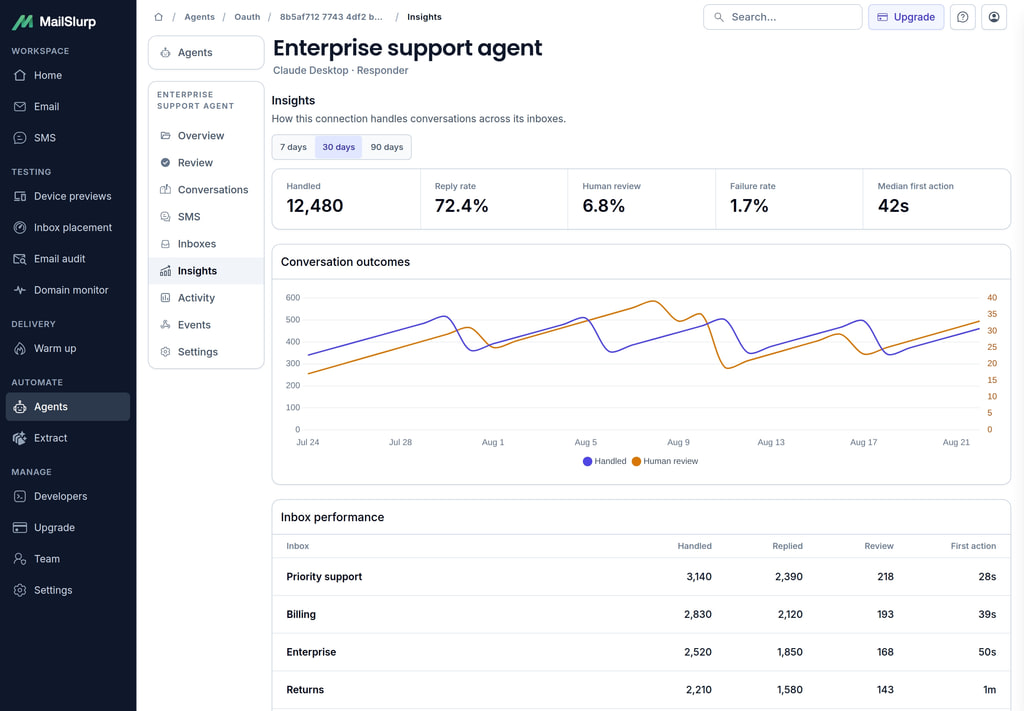Click the Replied column header
The image size is (1024, 711).
(787, 546)
